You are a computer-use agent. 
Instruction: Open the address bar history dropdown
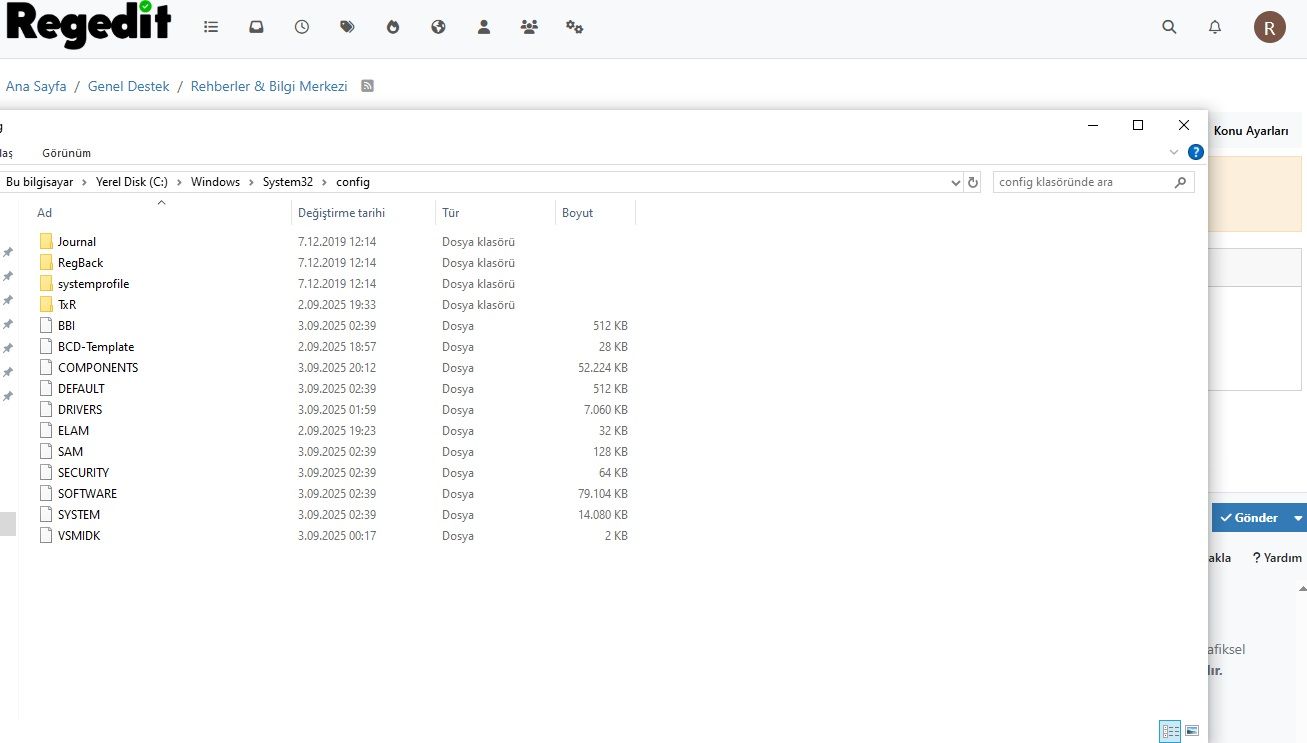957,182
